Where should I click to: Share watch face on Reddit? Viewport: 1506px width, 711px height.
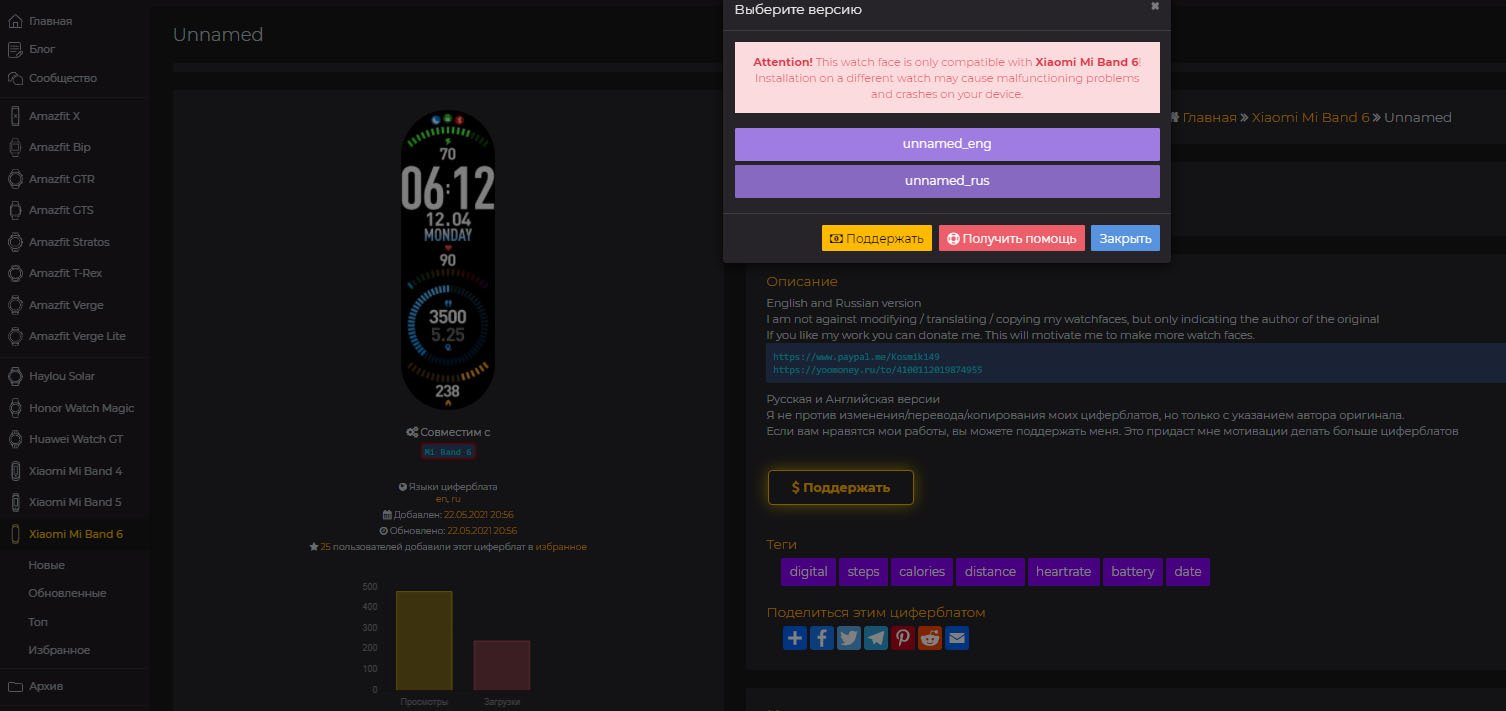coord(930,638)
